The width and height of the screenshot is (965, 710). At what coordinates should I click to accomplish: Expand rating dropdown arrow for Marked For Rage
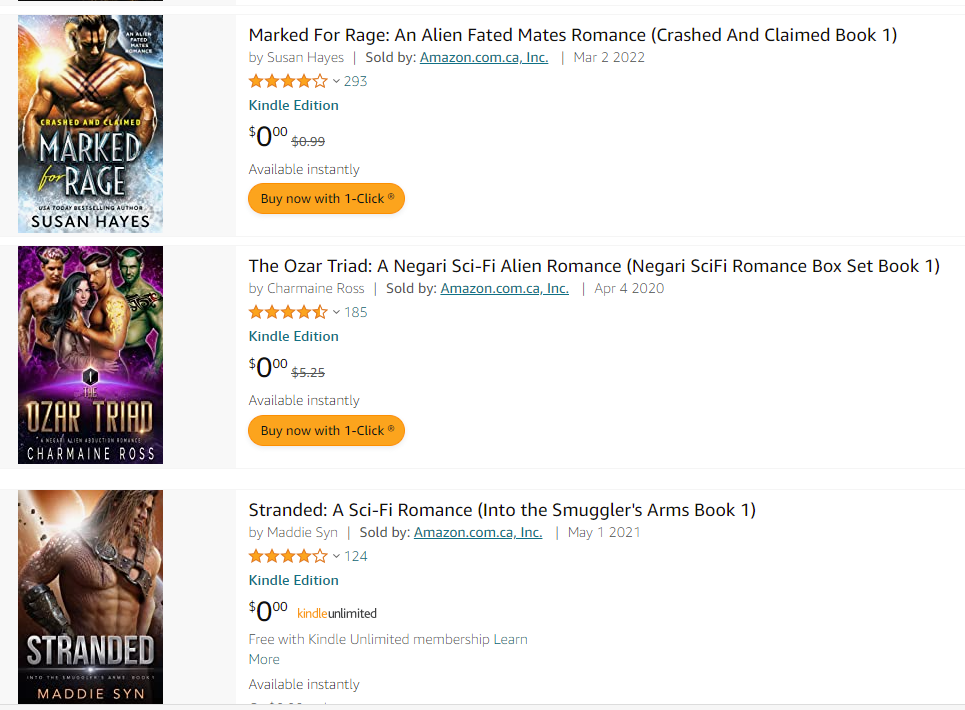[336, 81]
